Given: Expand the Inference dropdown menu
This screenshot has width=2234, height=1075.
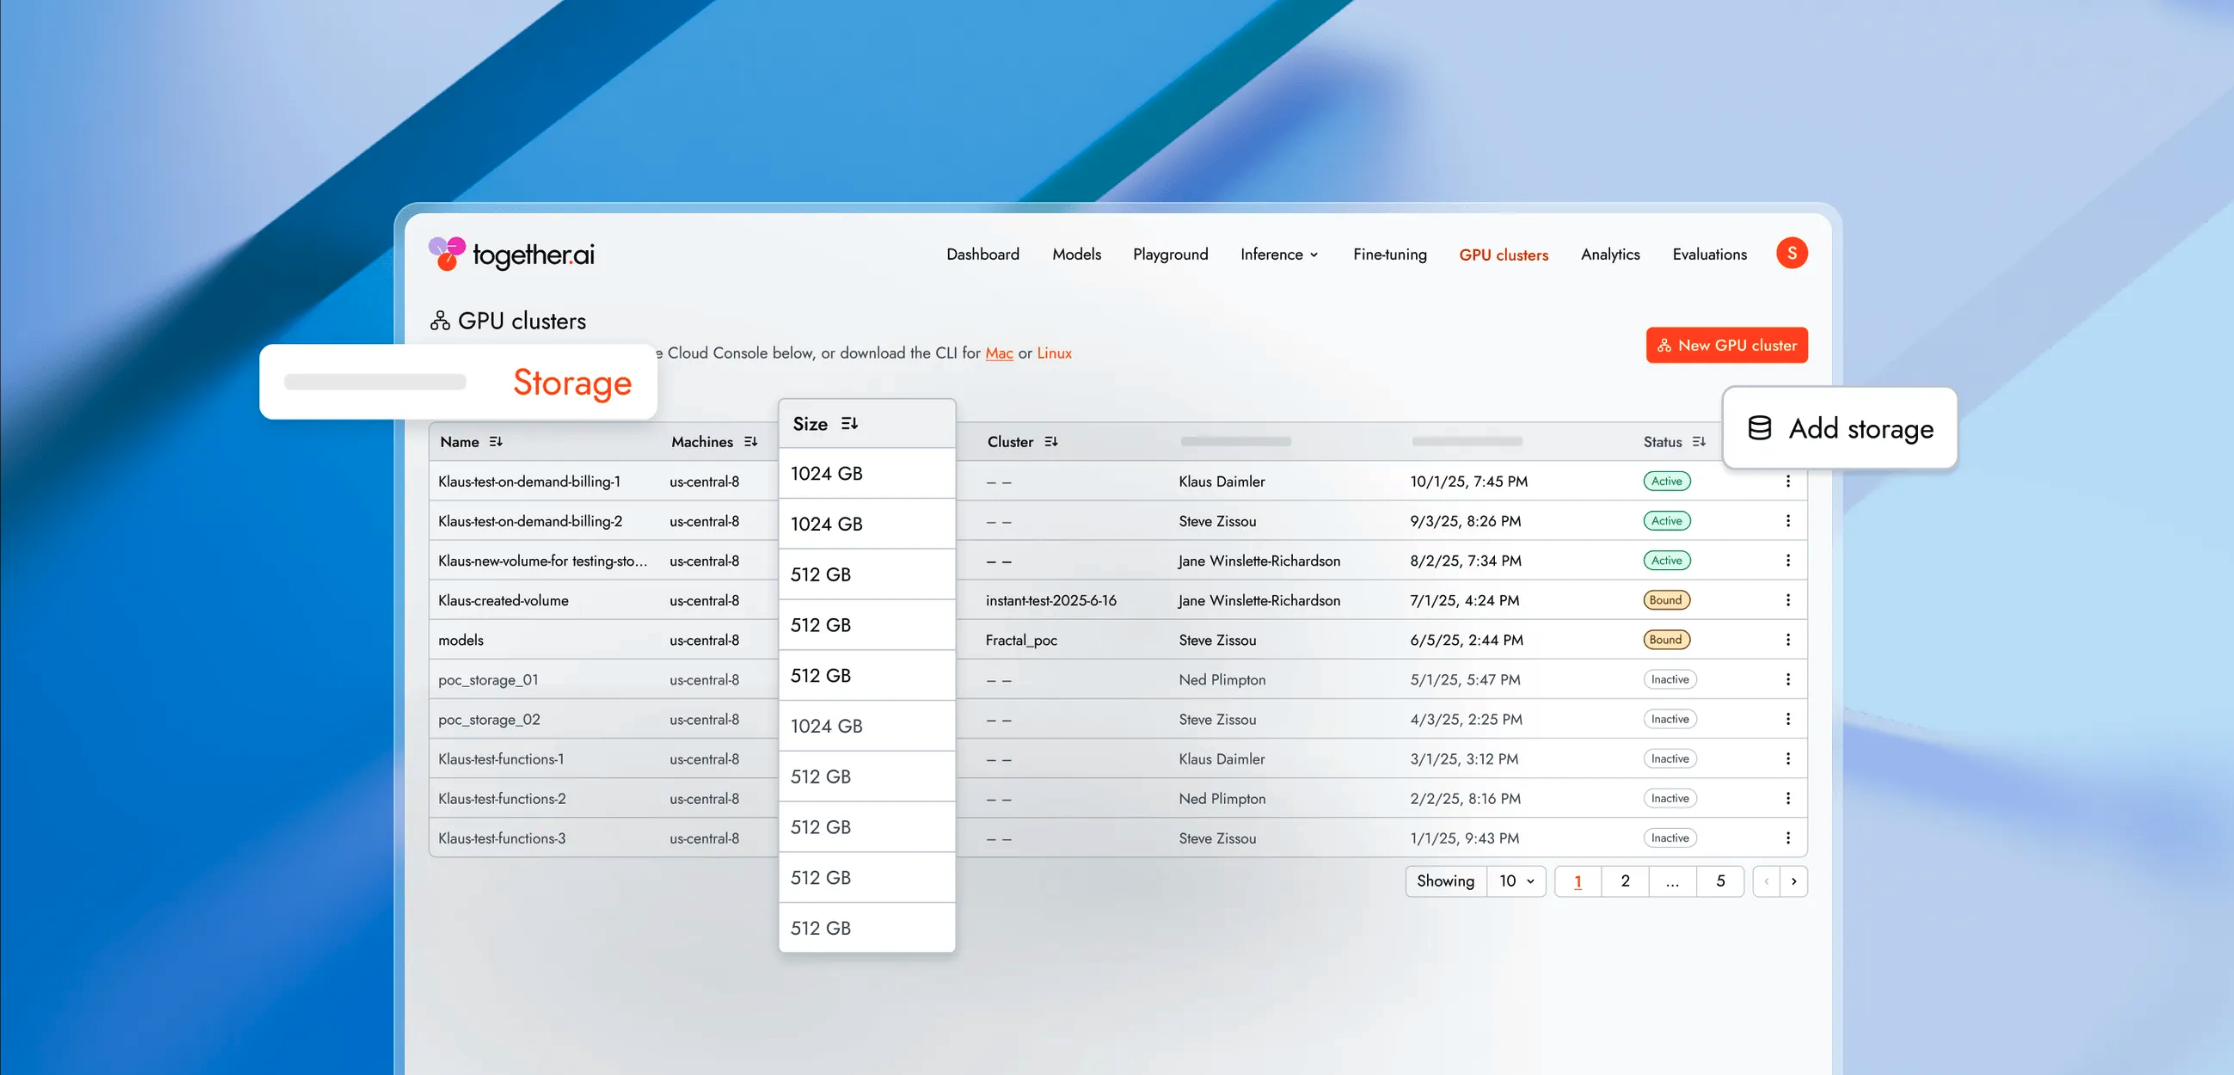Looking at the screenshot, I should click(x=1279, y=255).
